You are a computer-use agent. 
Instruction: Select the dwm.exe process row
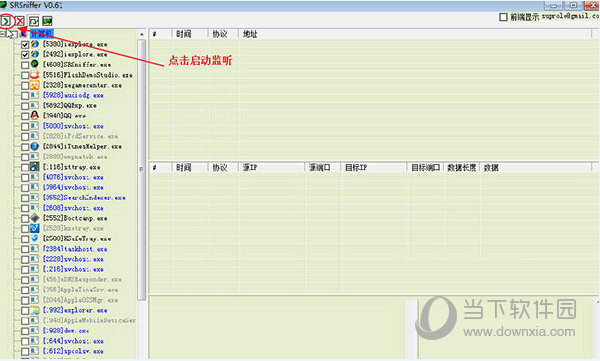coord(65,331)
